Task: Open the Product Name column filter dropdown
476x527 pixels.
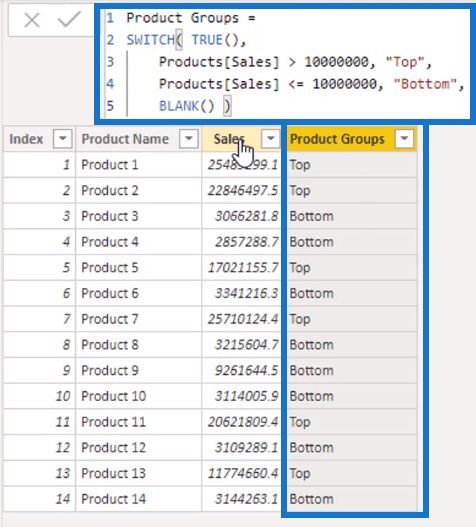Action: [x=189, y=138]
